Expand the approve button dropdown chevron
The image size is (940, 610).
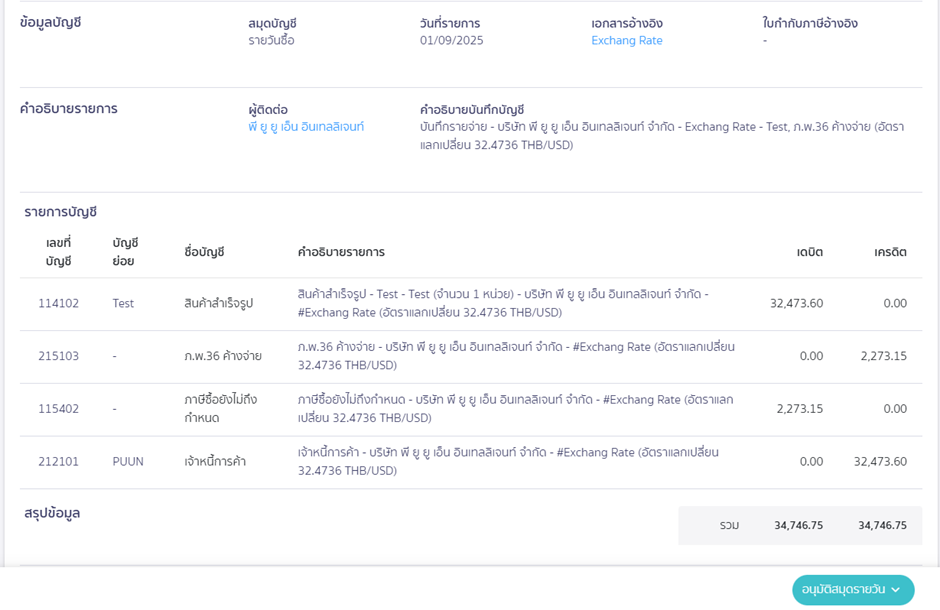(897, 590)
